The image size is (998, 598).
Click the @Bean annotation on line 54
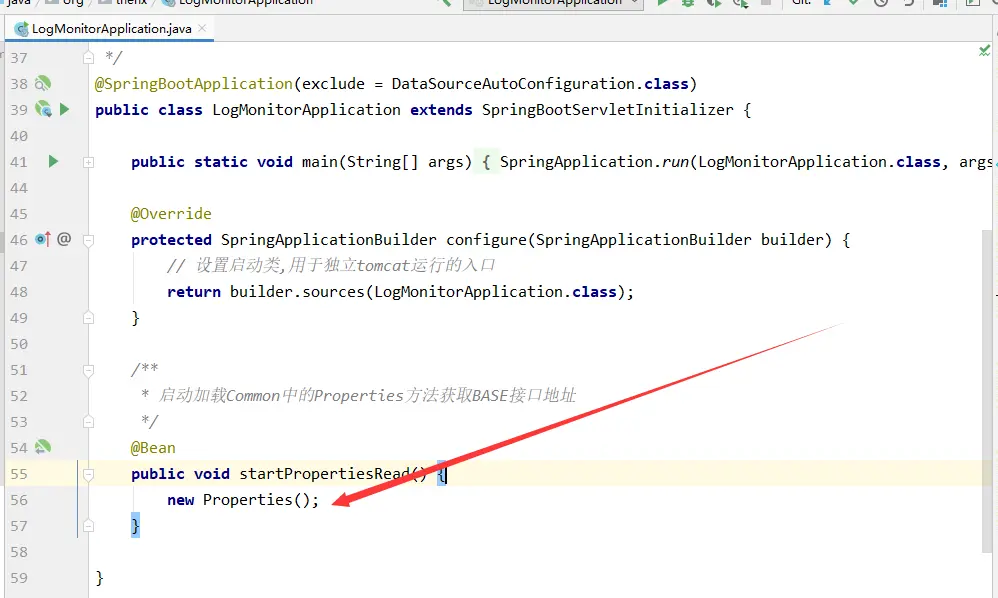(x=153, y=448)
